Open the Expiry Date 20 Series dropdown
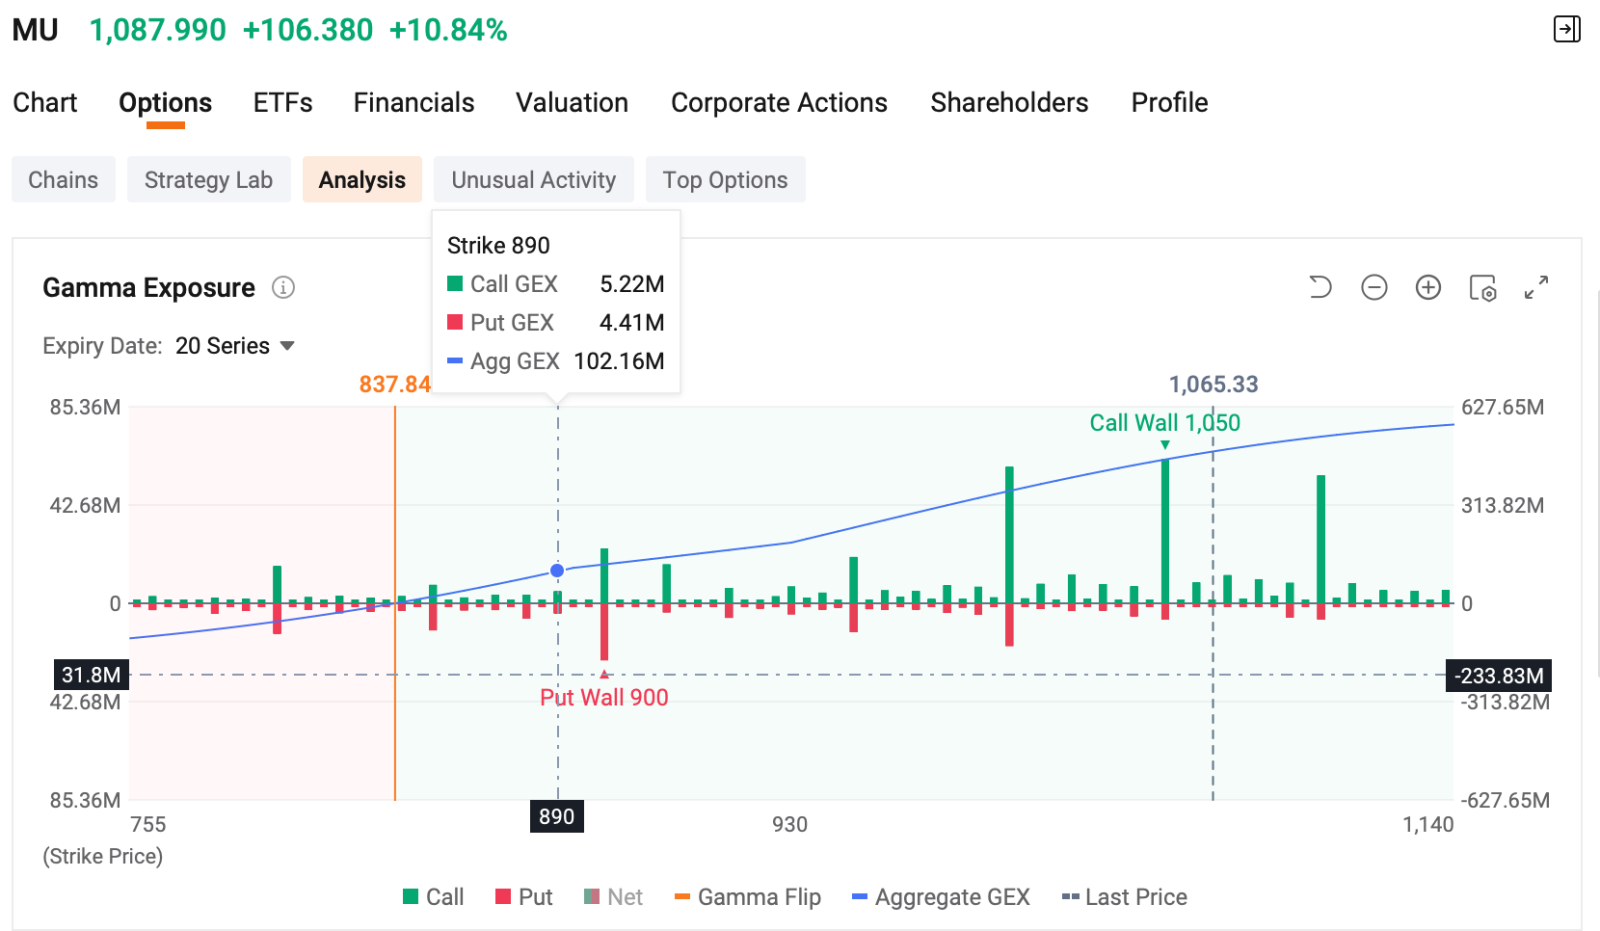1600x931 pixels. click(x=235, y=346)
